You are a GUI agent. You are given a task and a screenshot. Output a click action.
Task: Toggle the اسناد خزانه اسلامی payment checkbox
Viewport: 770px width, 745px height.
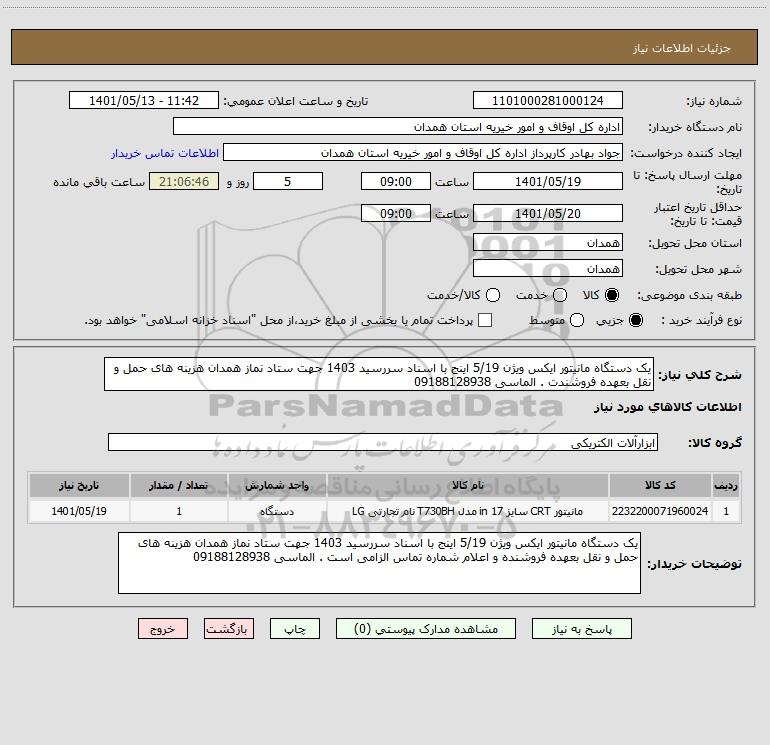[485, 321]
